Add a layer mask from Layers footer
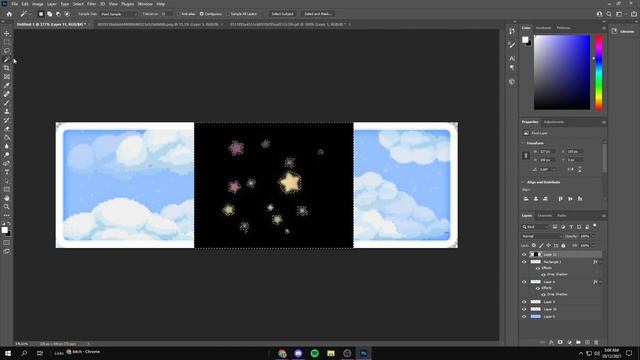 click(560, 342)
